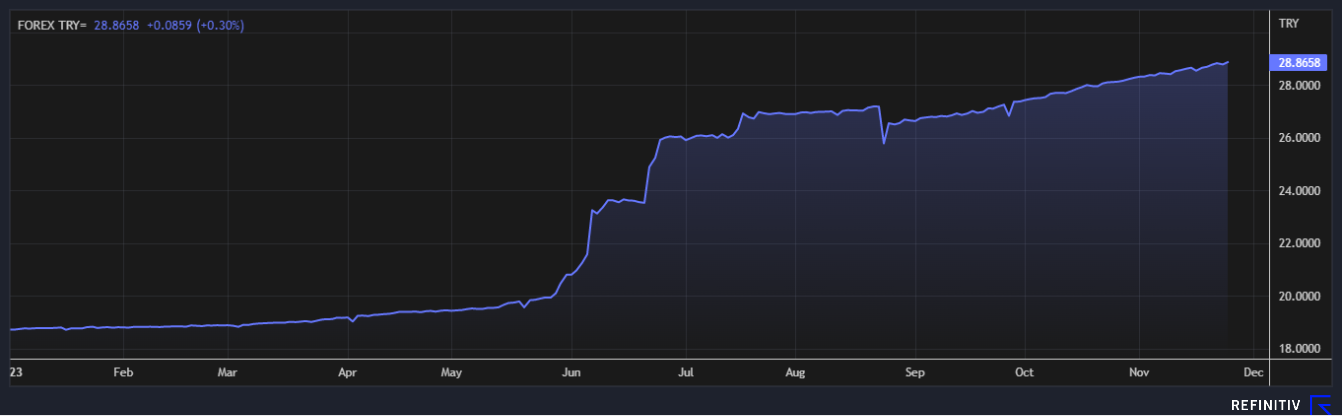This screenshot has width=1342, height=416.
Task: Click the Apr label on time axis
Action: pos(347,372)
